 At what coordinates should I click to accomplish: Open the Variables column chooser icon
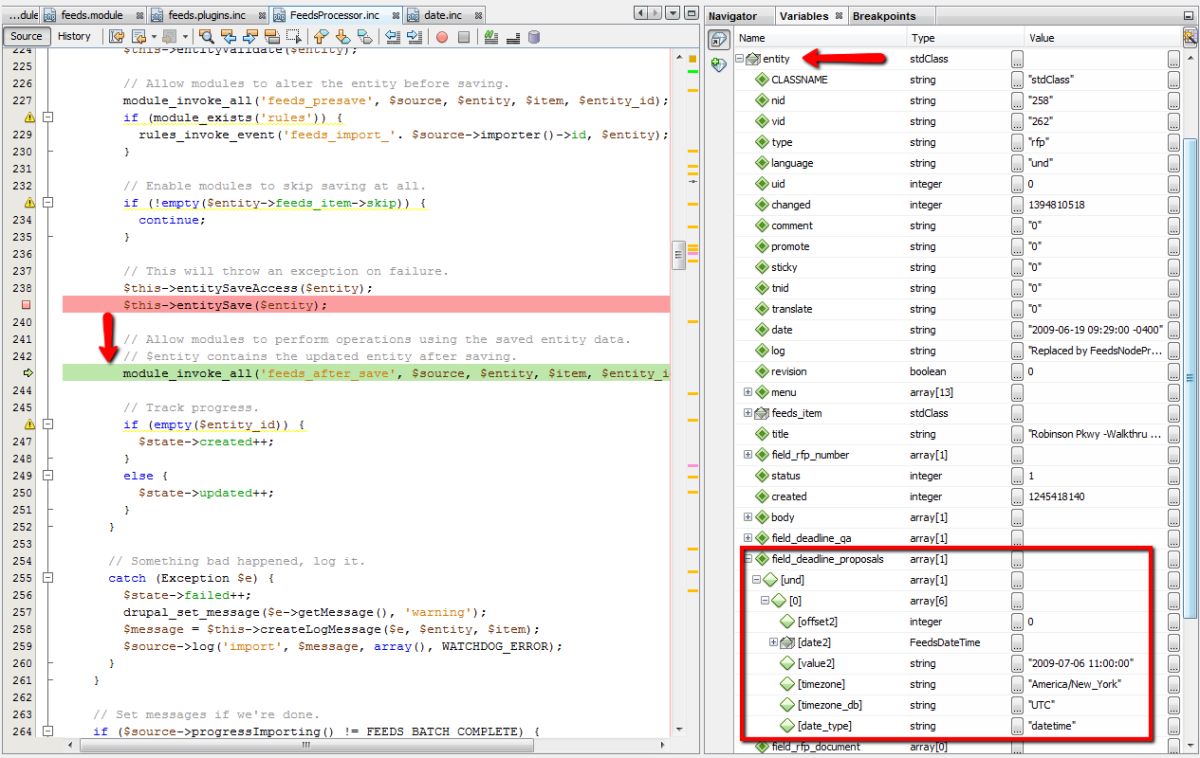pyautogui.click(x=1190, y=38)
